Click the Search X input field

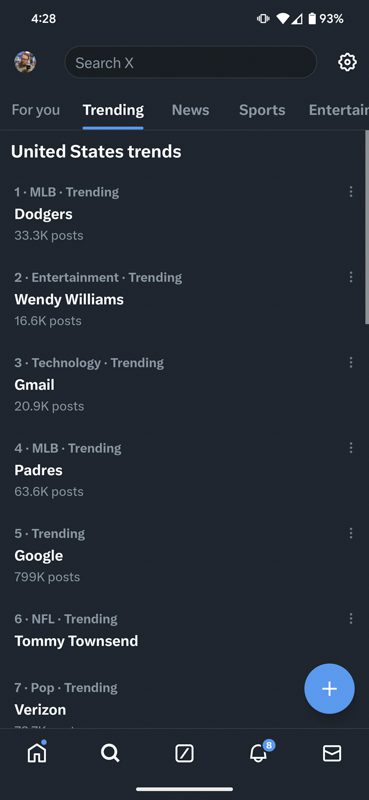point(190,62)
